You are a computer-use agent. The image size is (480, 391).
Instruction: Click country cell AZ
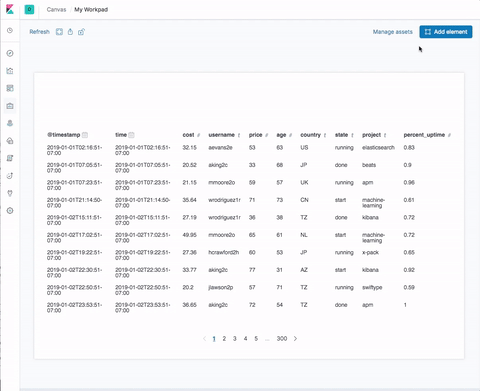point(304,270)
